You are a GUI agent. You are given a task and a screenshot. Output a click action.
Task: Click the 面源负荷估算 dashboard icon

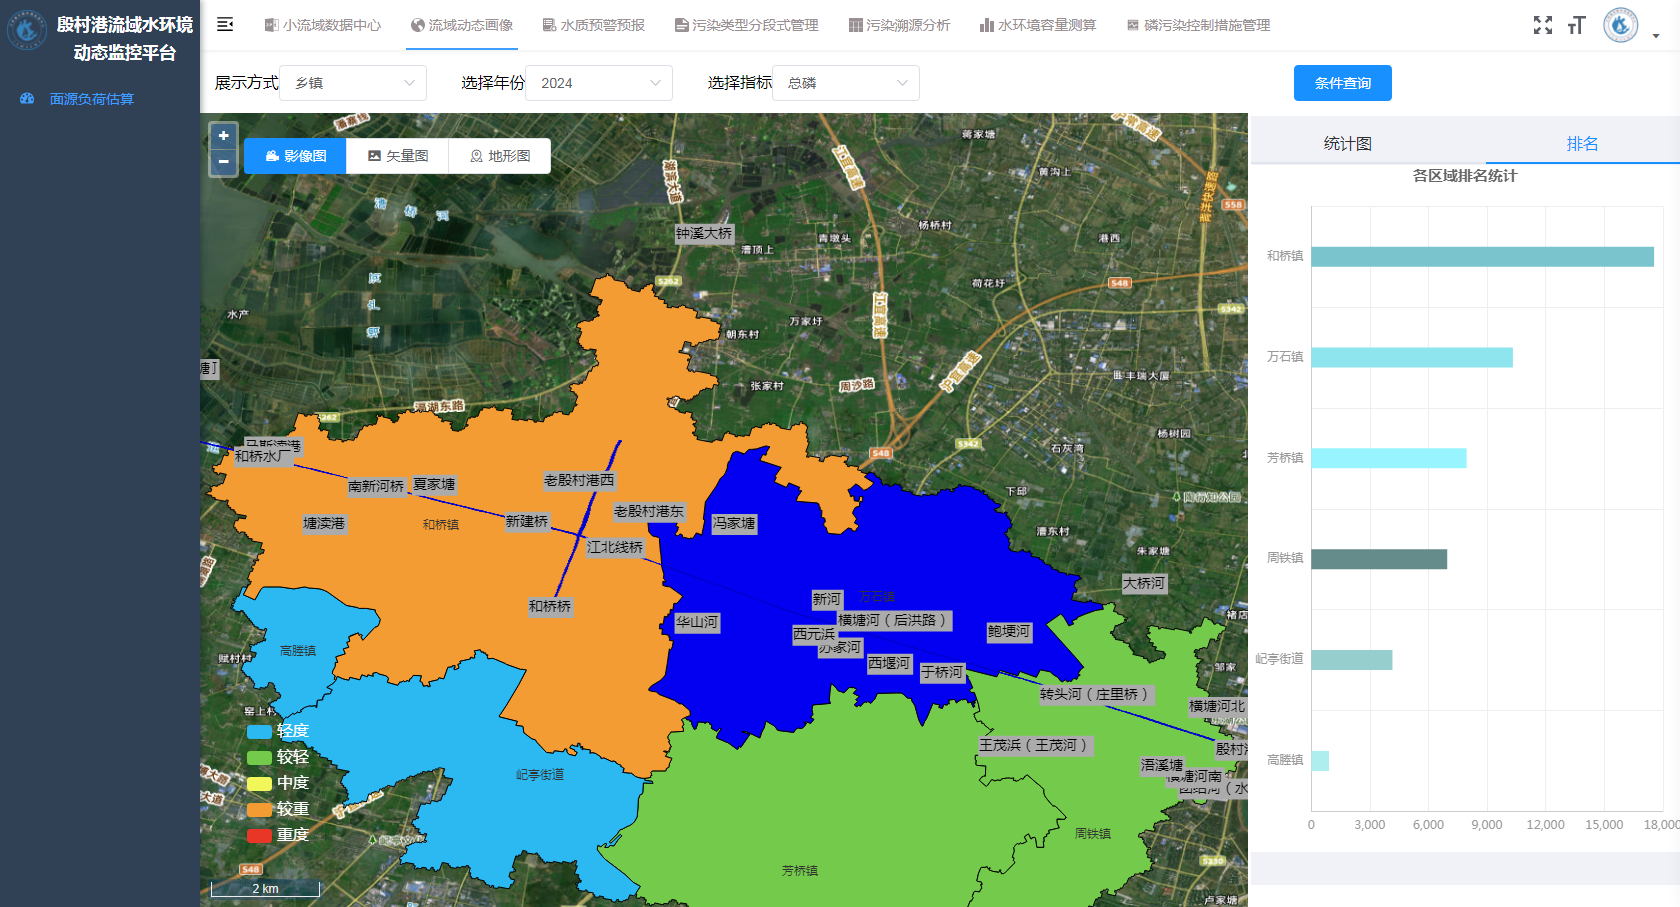coord(27,99)
